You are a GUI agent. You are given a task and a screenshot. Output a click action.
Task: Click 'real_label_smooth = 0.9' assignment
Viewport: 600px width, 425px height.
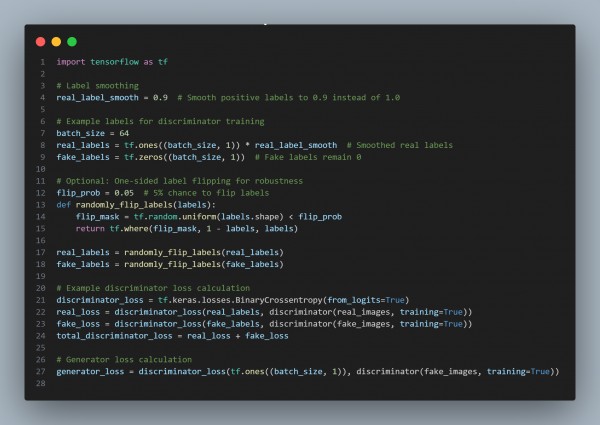pos(112,98)
